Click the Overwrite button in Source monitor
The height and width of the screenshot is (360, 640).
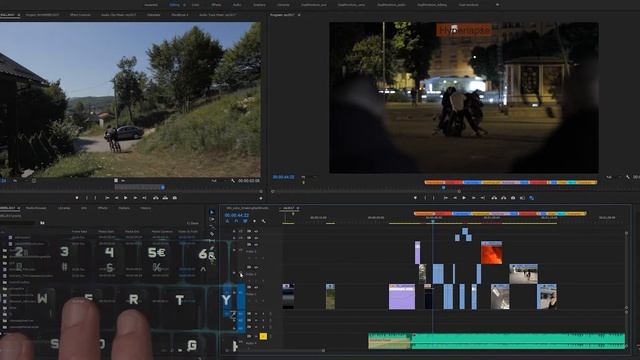click(165, 198)
